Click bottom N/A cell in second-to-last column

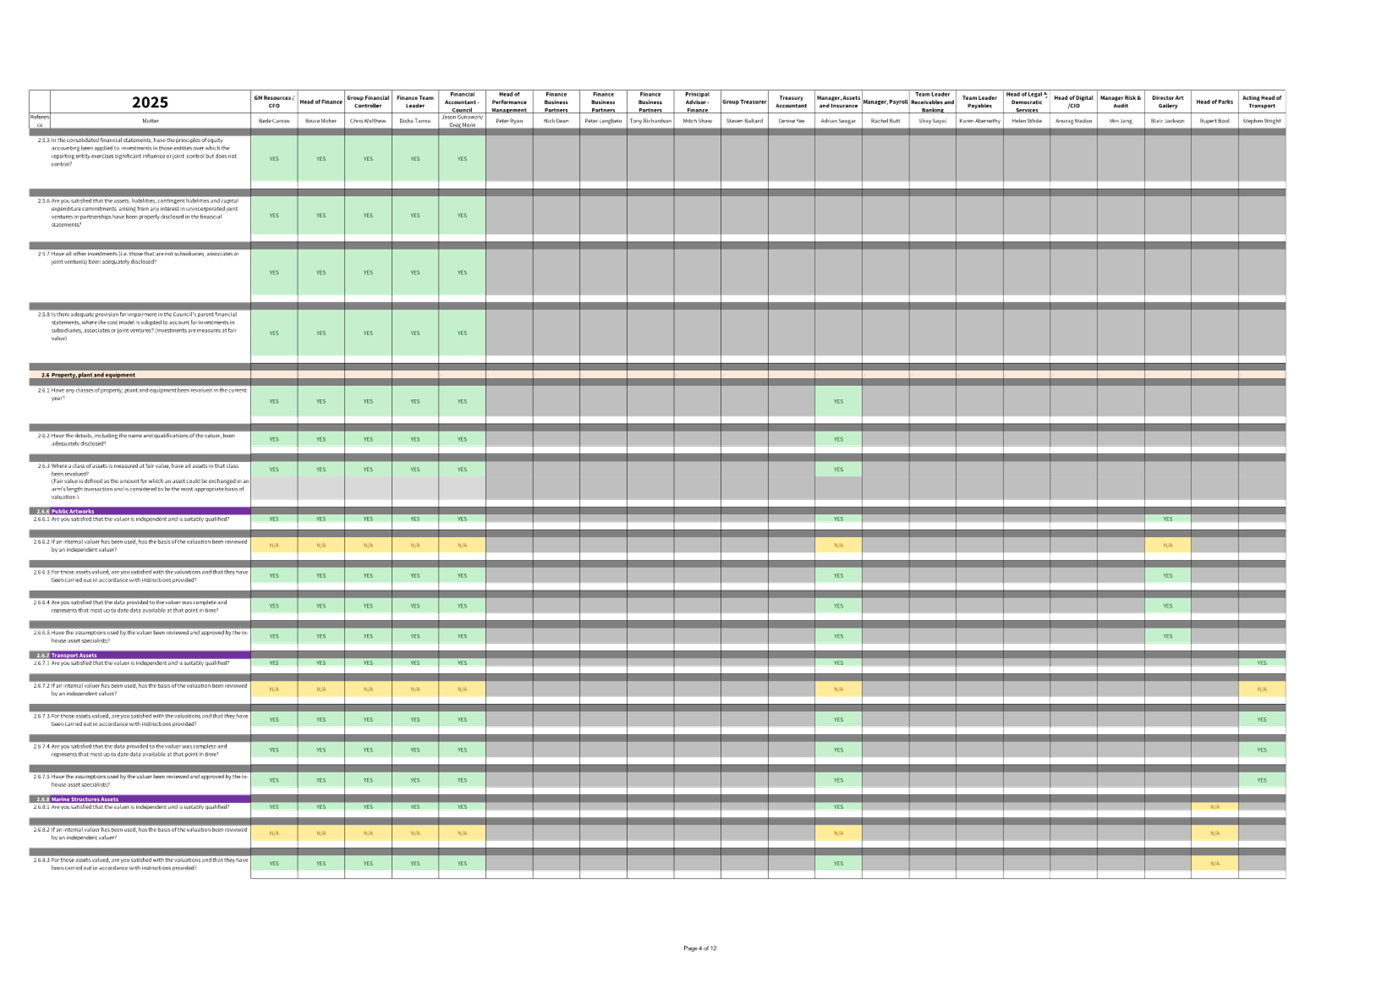1214,863
